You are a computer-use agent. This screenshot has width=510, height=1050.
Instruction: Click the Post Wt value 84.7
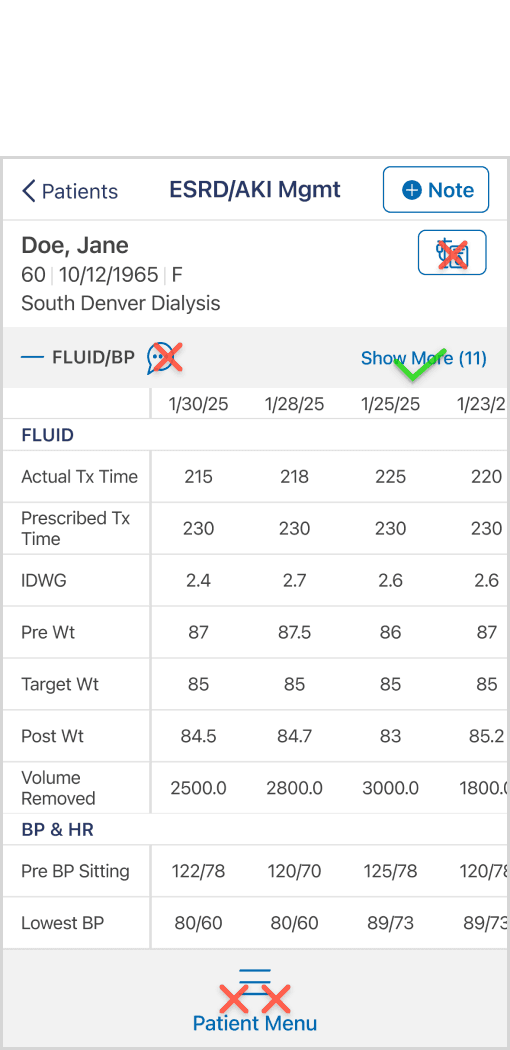[294, 737]
